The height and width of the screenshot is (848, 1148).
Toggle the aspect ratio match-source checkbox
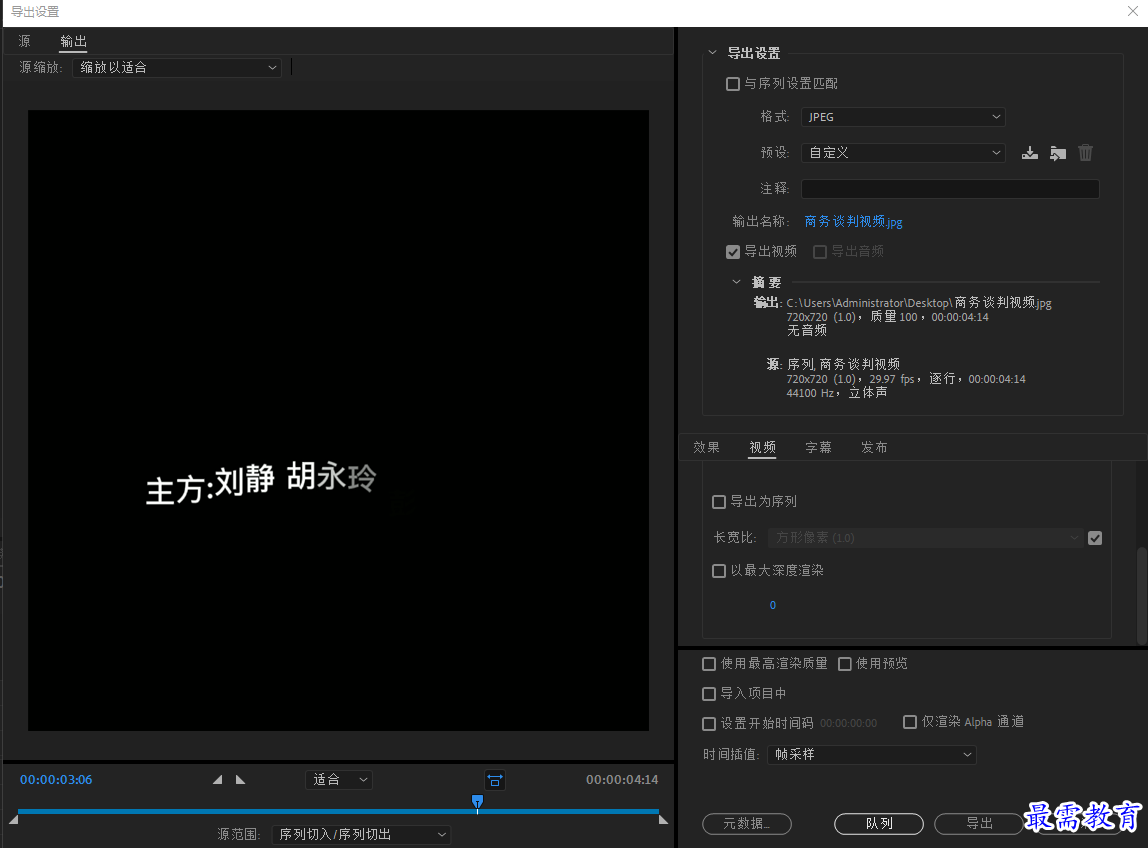[x=1095, y=538]
